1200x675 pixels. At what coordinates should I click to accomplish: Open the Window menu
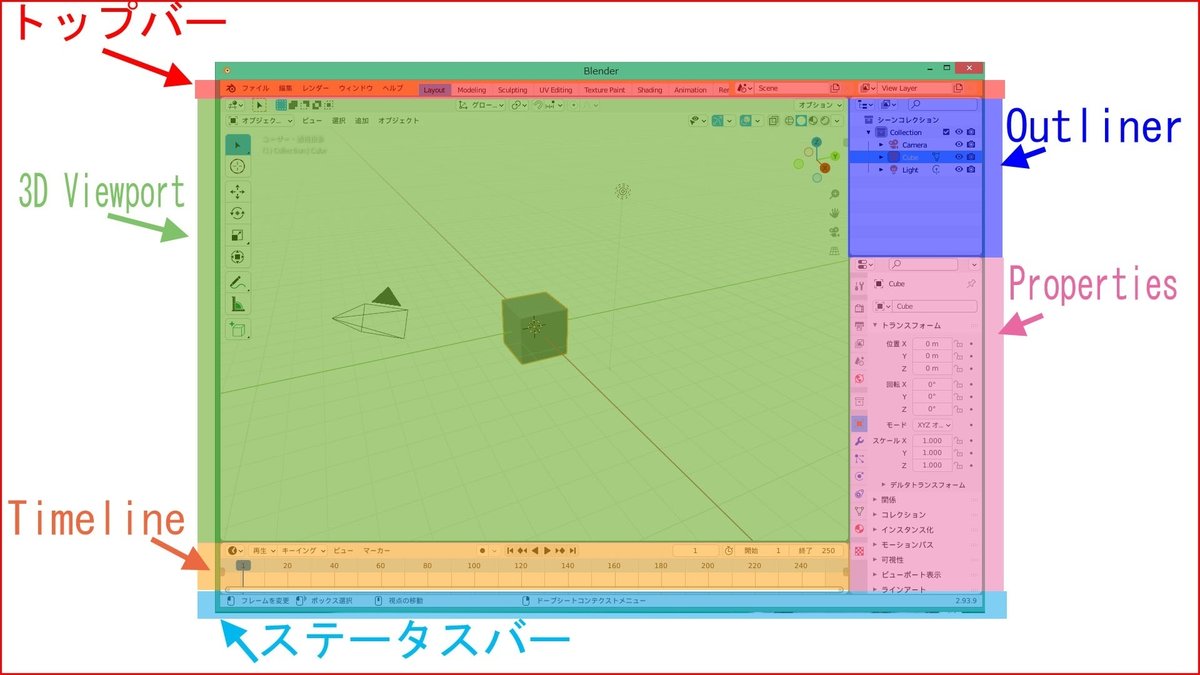[355, 89]
